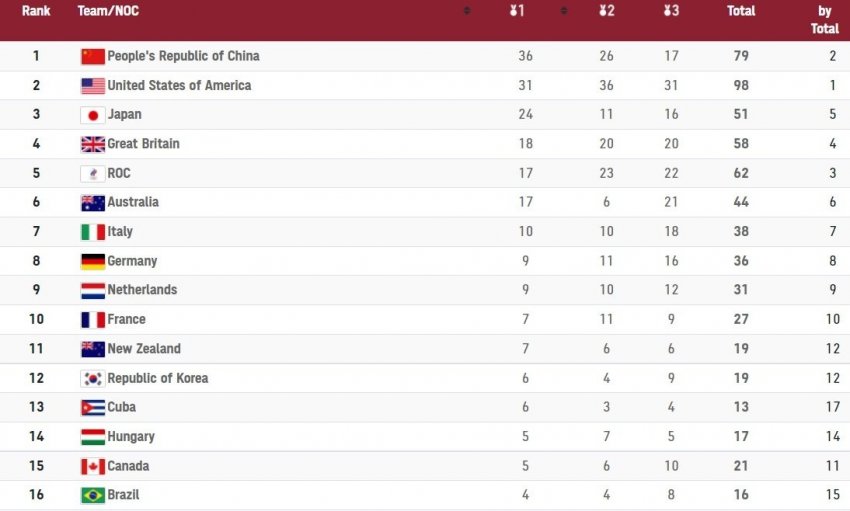The image size is (850, 511).
Task: Sort by the 'by Total' rank header
Action: coord(824,20)
